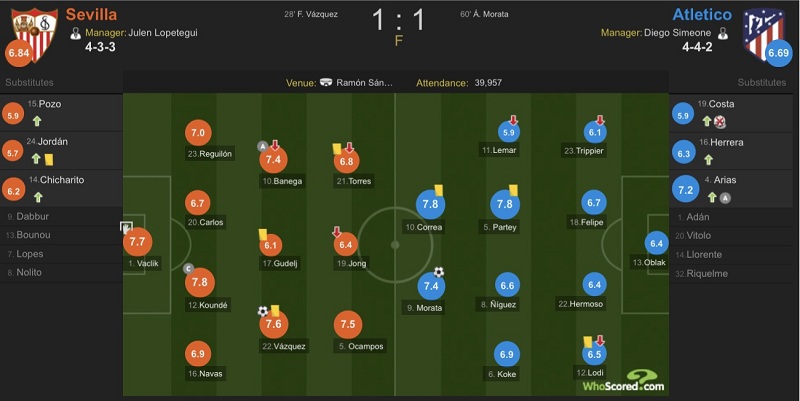Click the stadium icon beside Venue

326,83
